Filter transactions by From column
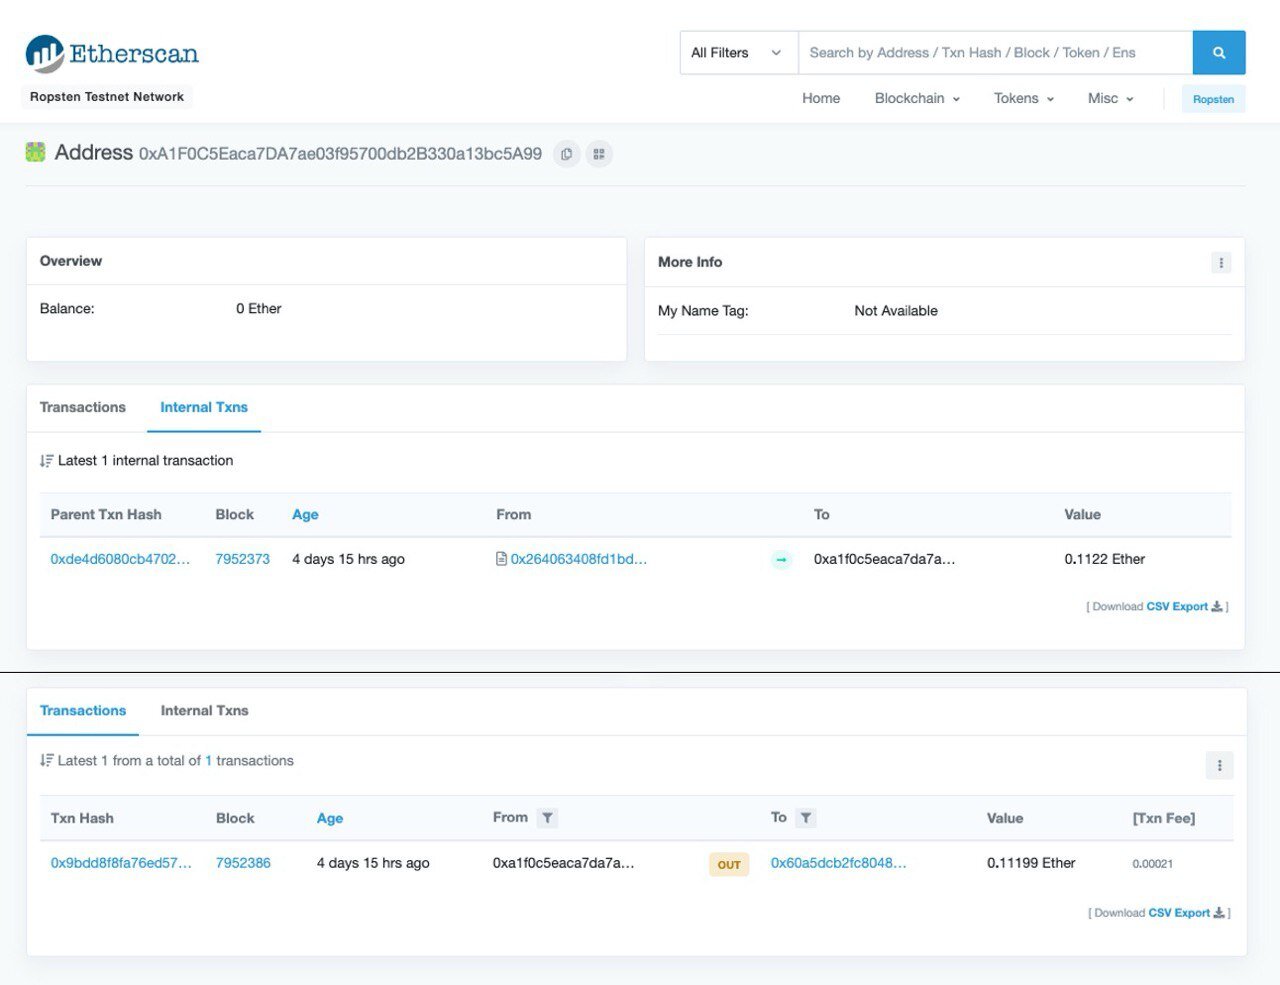 coord(547,818)
